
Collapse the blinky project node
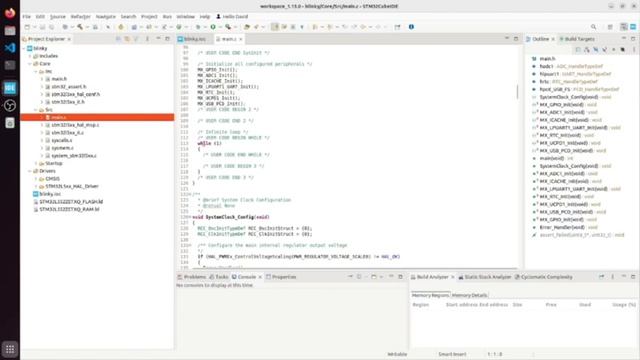(24, 49)
